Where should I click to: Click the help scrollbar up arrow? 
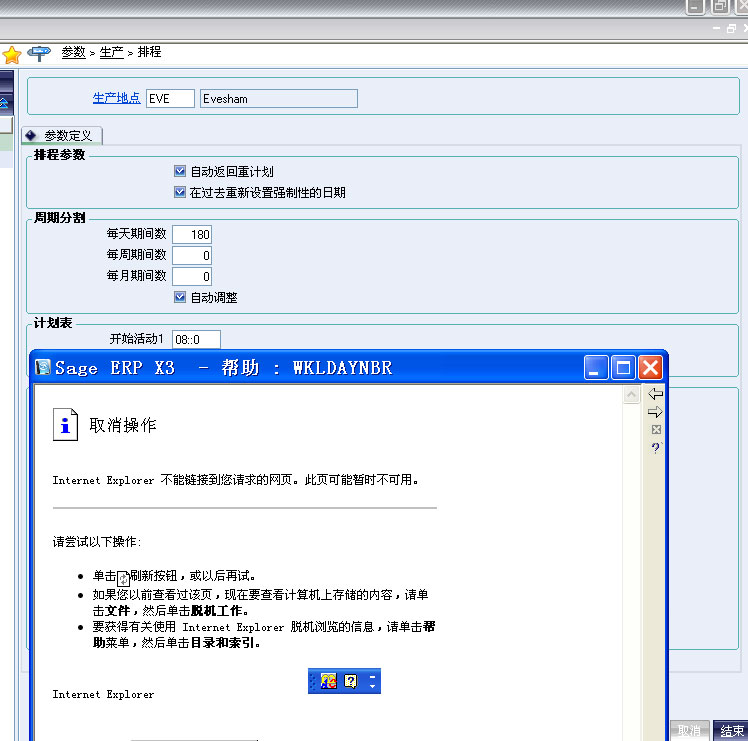[631, 395]
